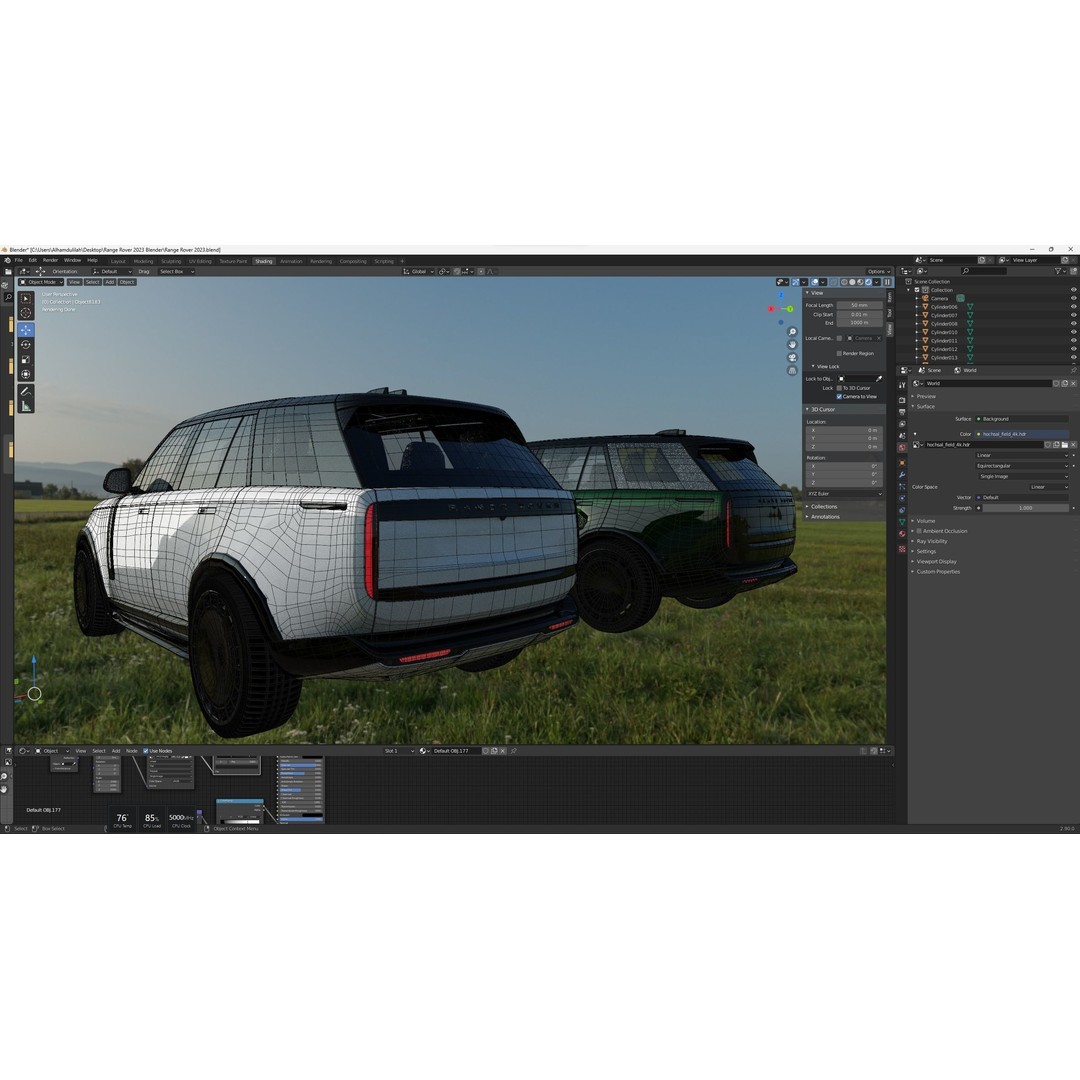Select the Measure tool

click(x=25, y=406)
